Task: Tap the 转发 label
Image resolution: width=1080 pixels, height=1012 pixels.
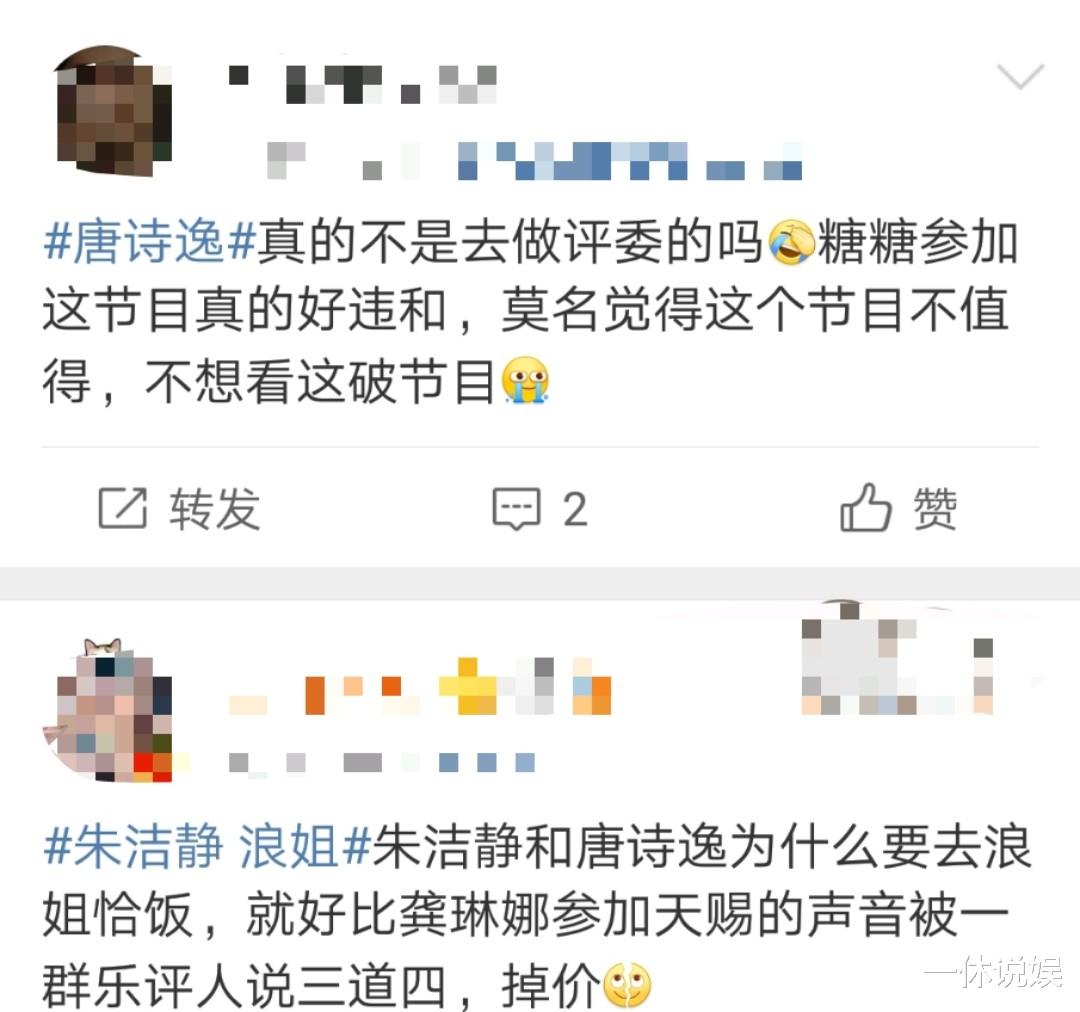Action: tap(215, 509)
